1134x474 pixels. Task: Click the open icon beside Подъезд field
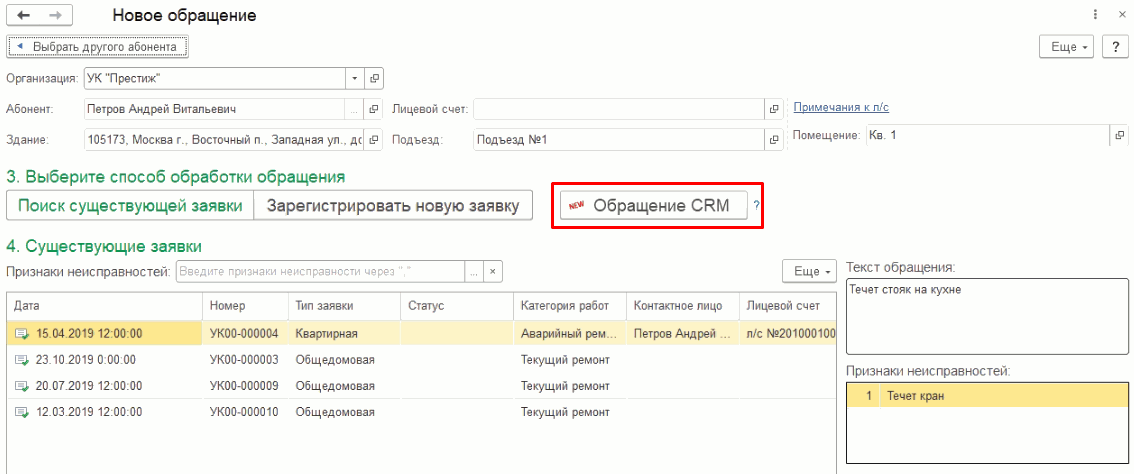pyautogui.click(x=774, y=139)
